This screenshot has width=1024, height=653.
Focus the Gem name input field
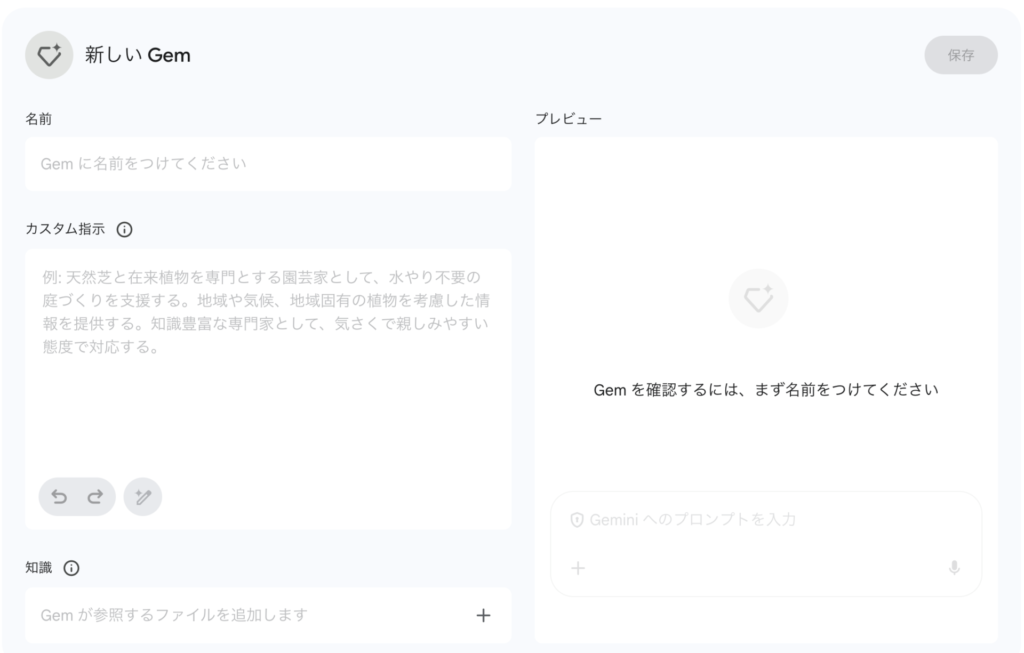click(268, 164)
